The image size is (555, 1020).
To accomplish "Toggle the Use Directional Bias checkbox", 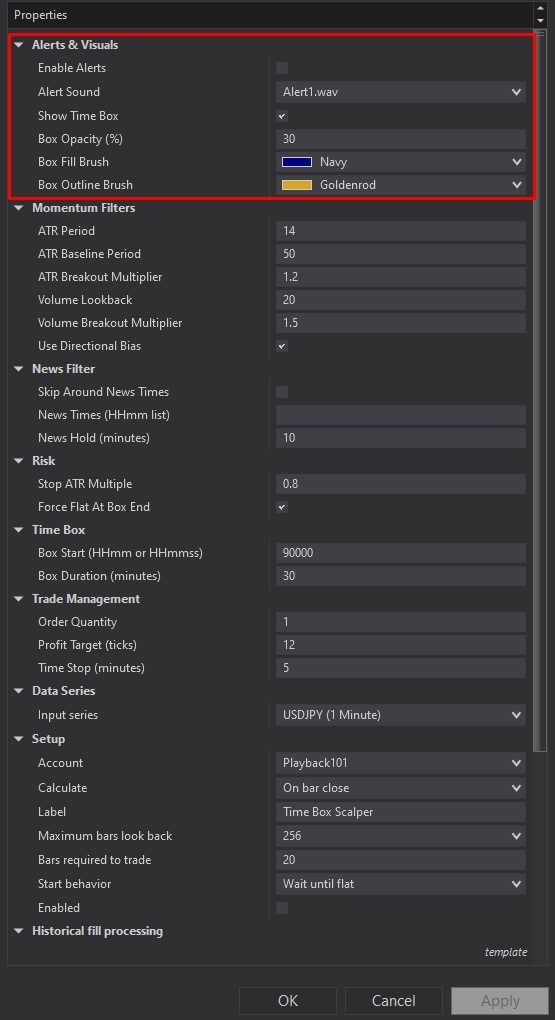I will point(282,346).
